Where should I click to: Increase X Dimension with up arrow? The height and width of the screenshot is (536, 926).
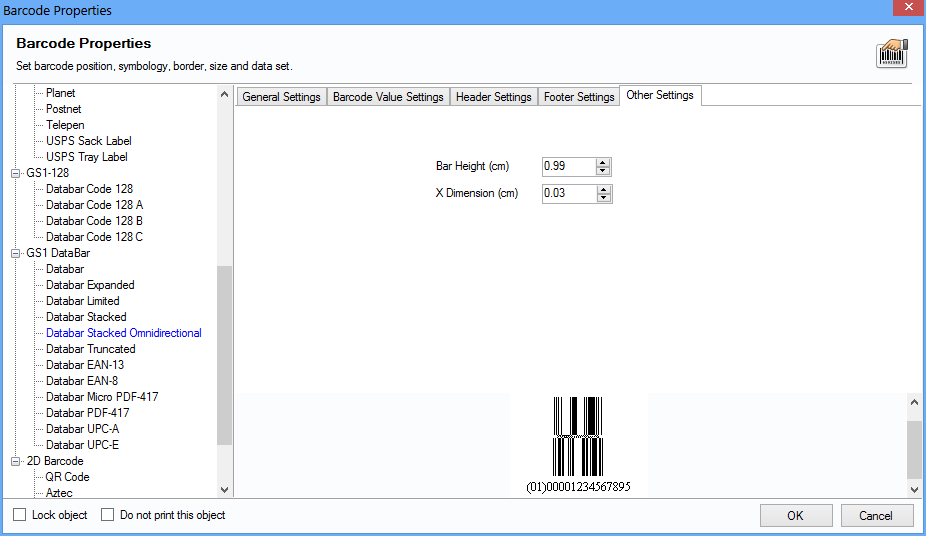[603, 189]
